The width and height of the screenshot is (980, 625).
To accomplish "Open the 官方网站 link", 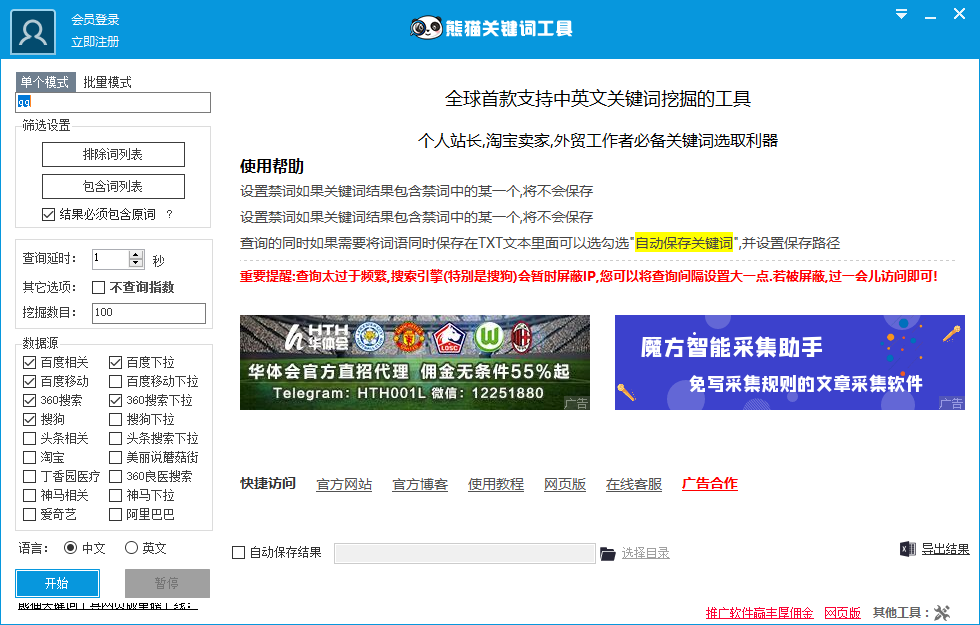I will (344, 484).
